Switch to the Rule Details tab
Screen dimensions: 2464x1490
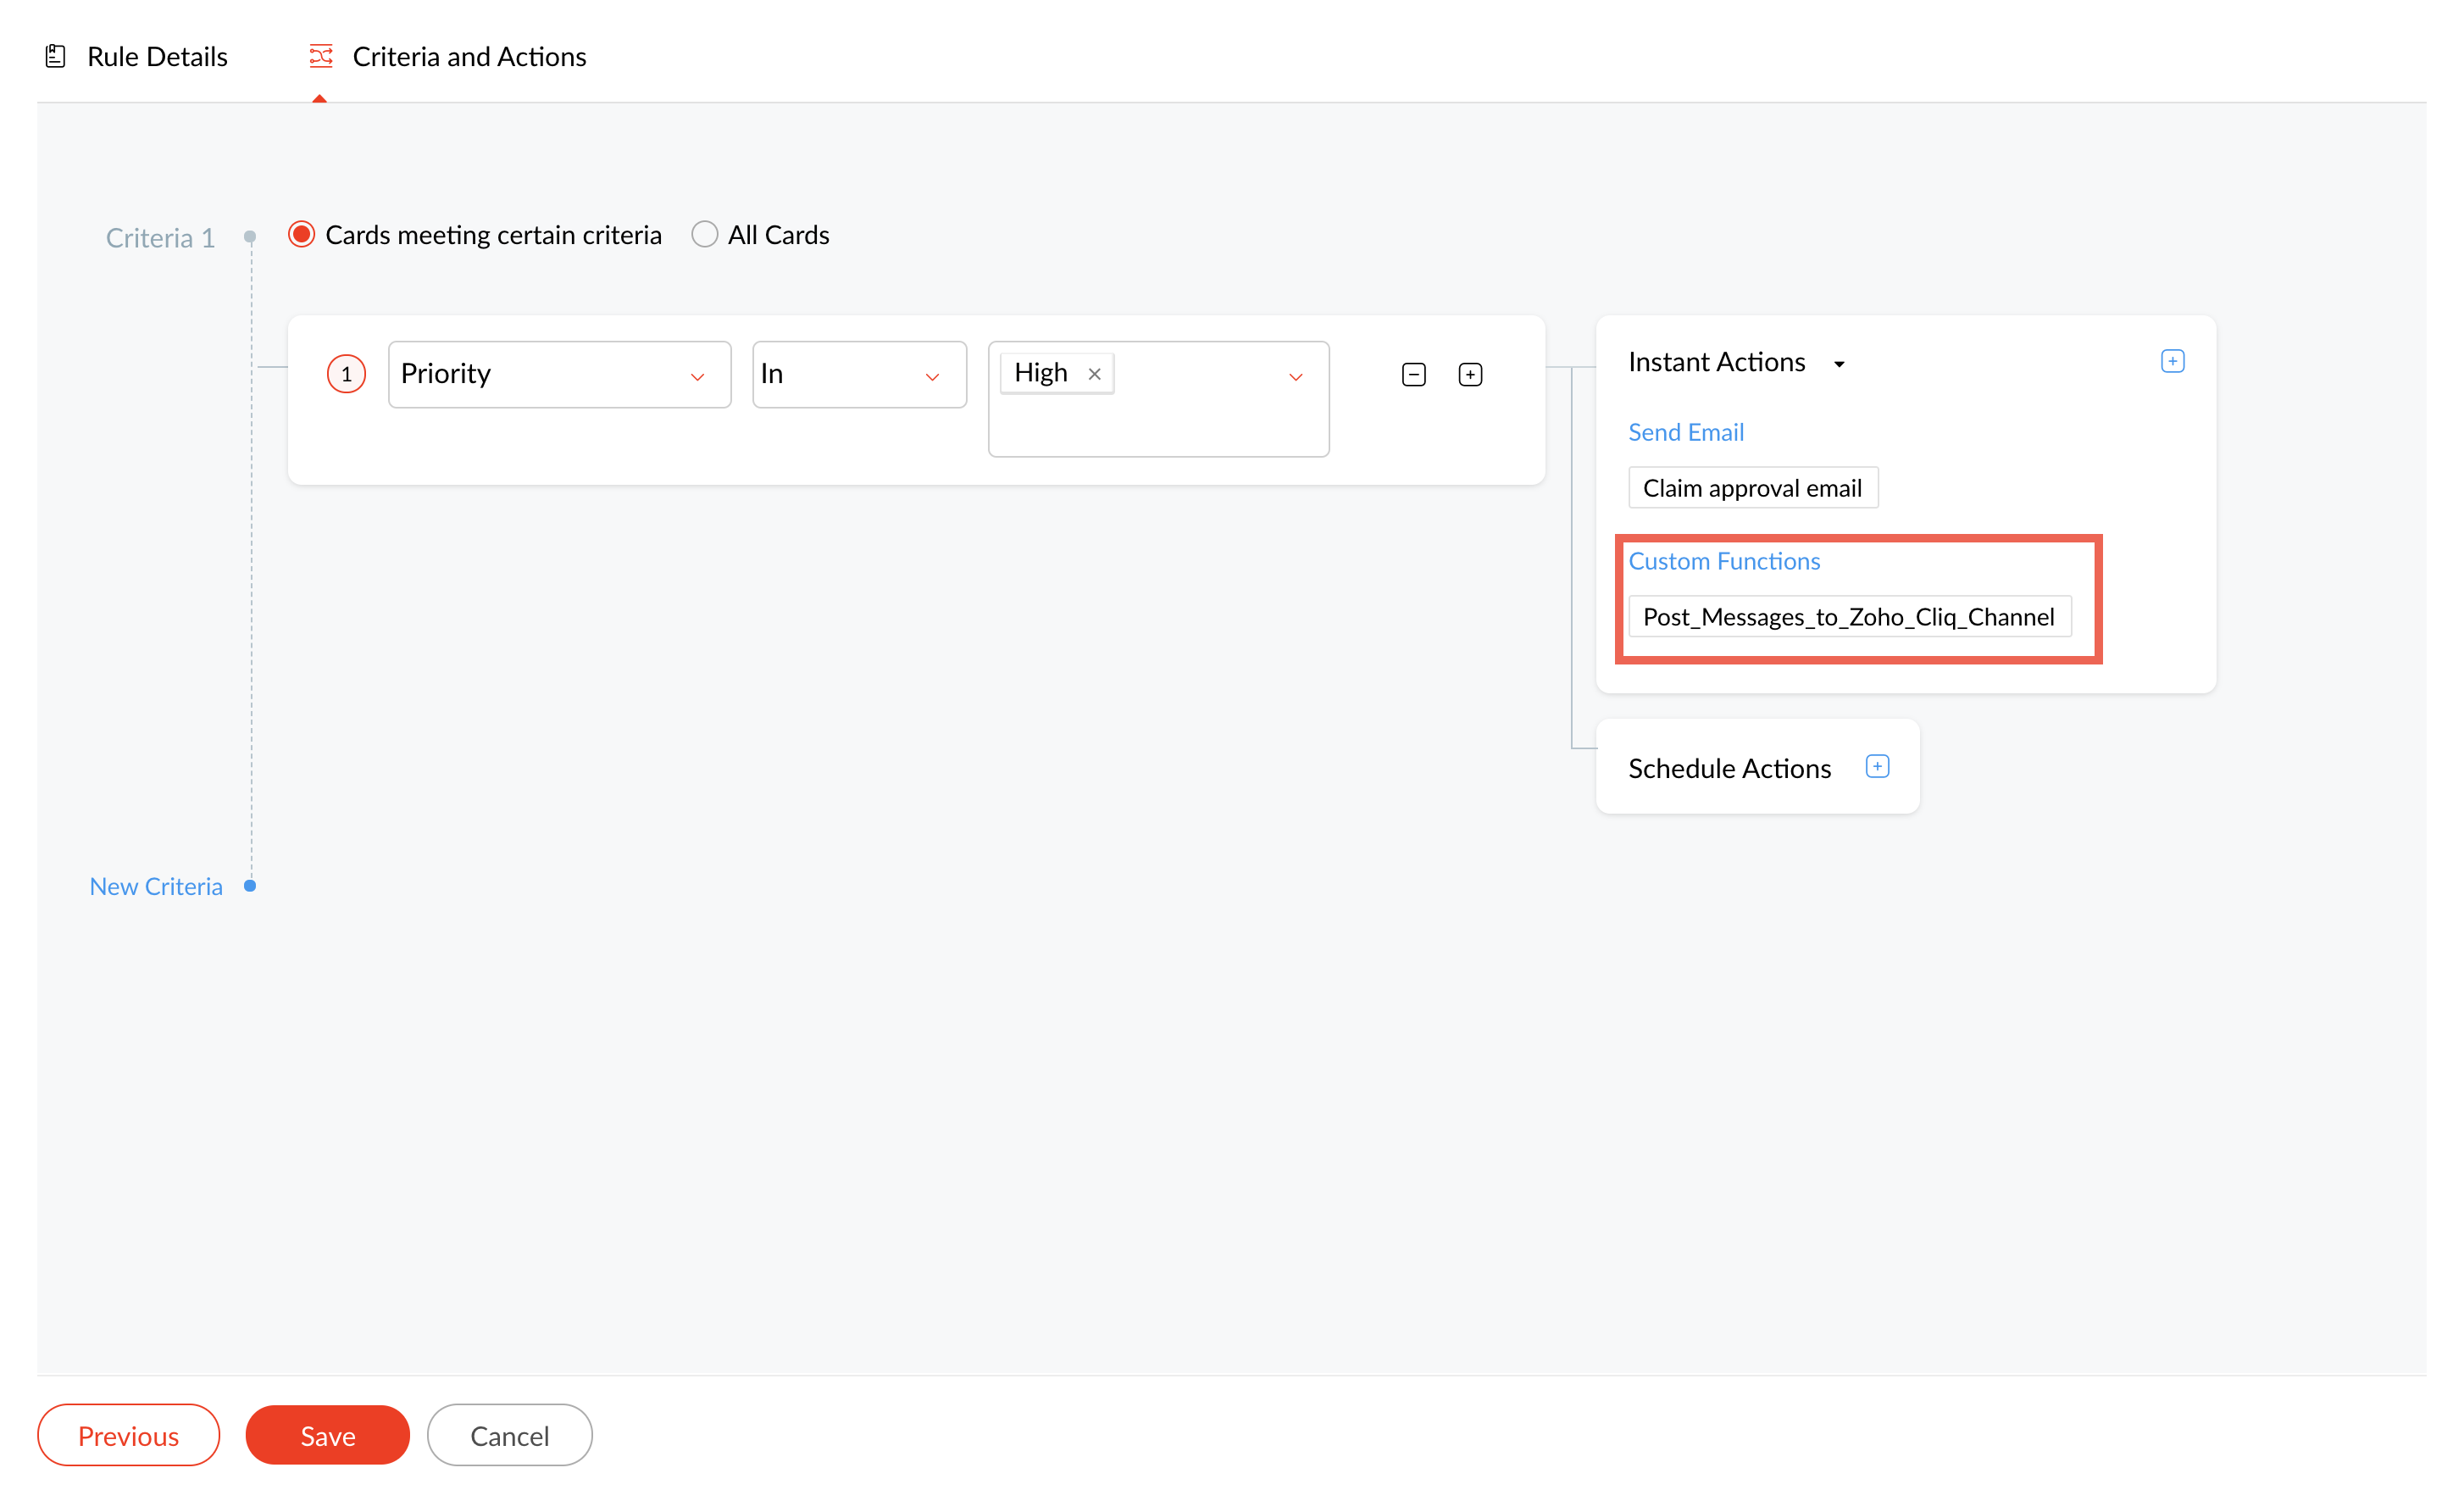coord(157,57)
